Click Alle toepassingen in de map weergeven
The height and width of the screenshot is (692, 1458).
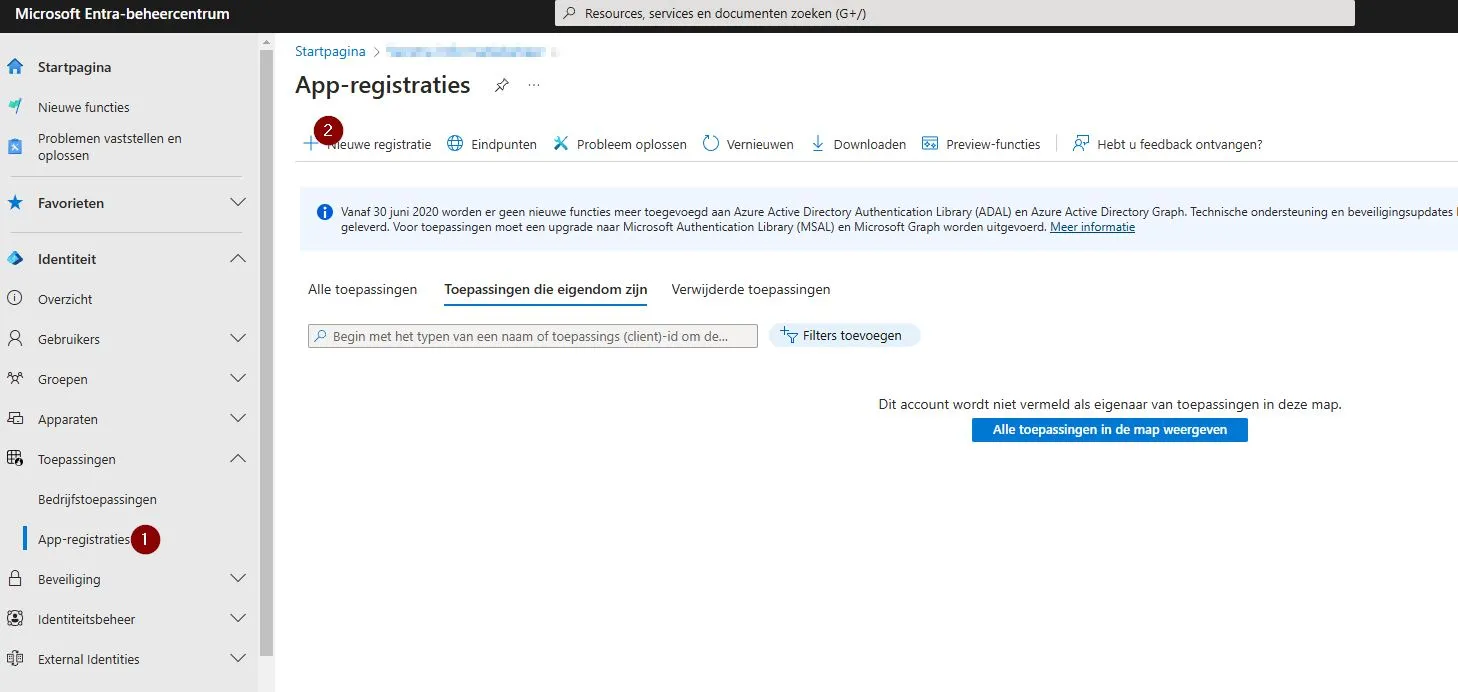[1110, 430]
